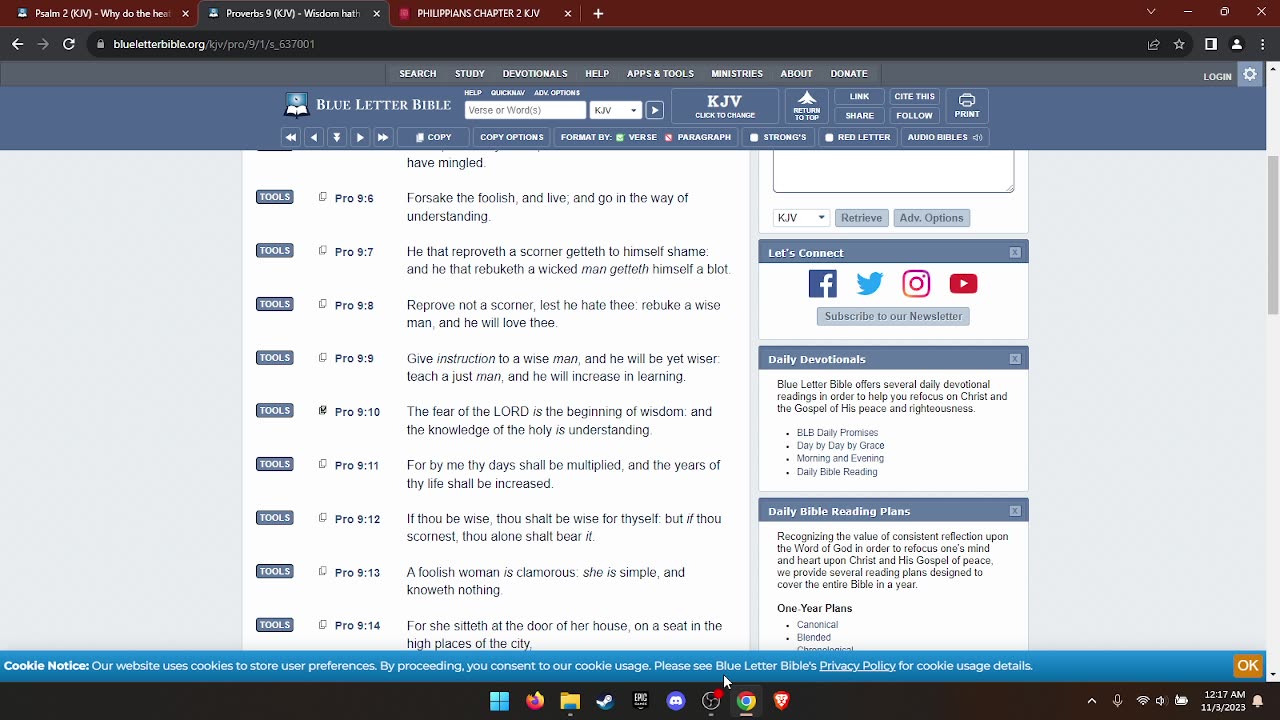Viewport: 1280px width, 720px height.
Task: Open the MINISTRIES menu
Action: coord(737,74)
